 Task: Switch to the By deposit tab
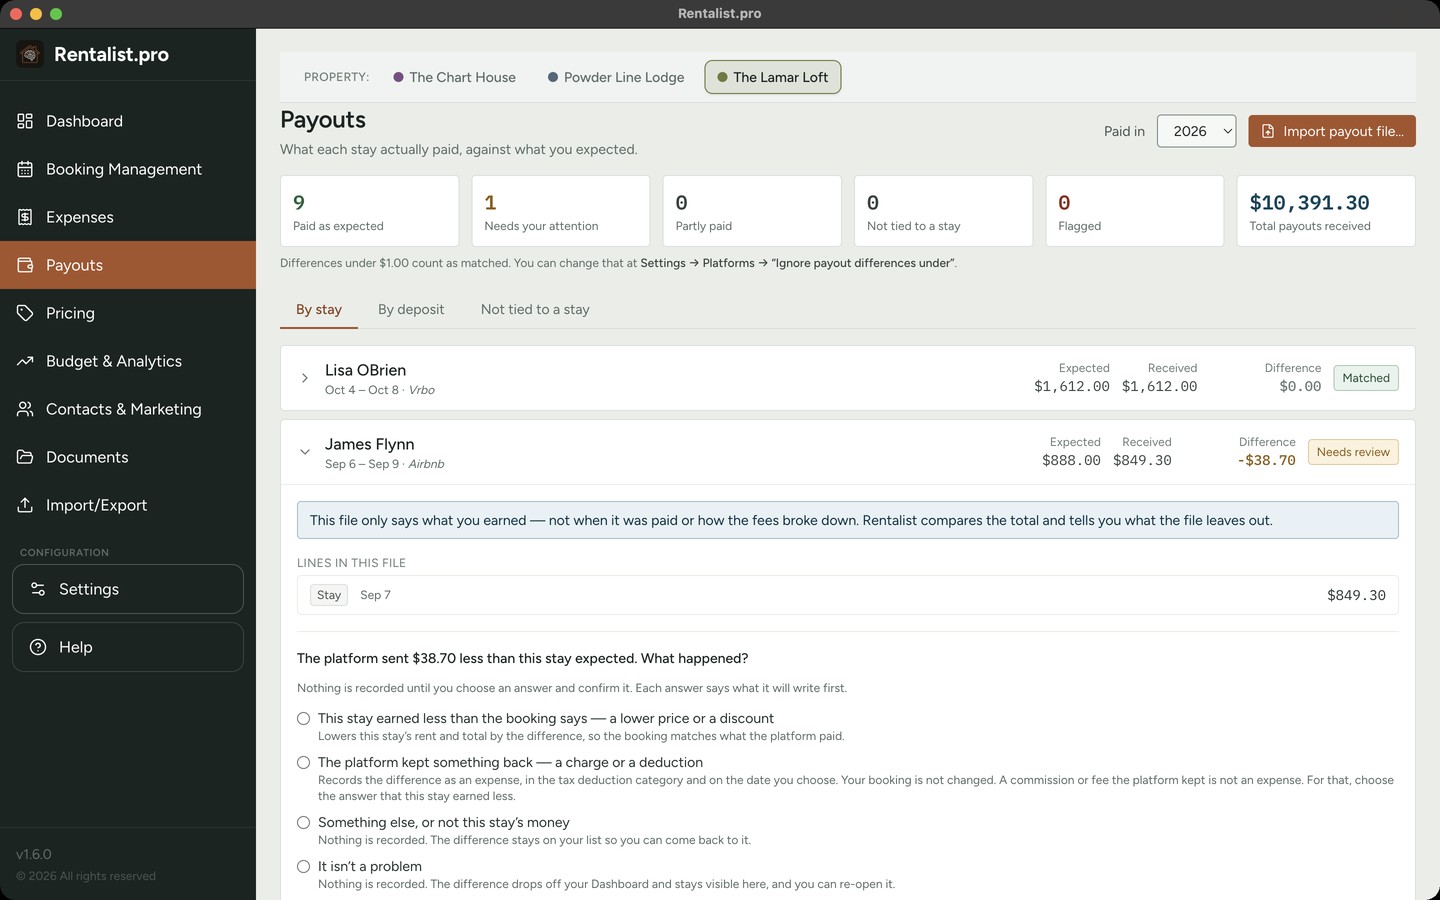411,310
